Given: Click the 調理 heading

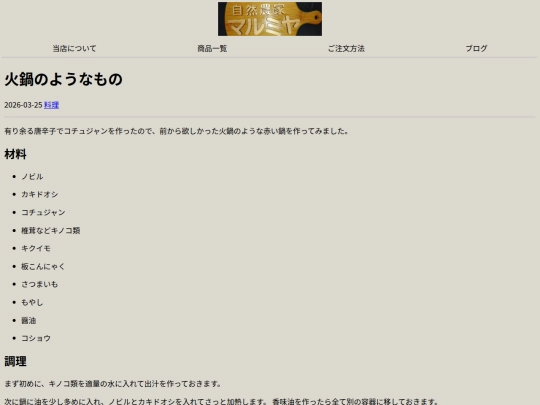Looking at the screenshot, I should (x=15, y=361).
